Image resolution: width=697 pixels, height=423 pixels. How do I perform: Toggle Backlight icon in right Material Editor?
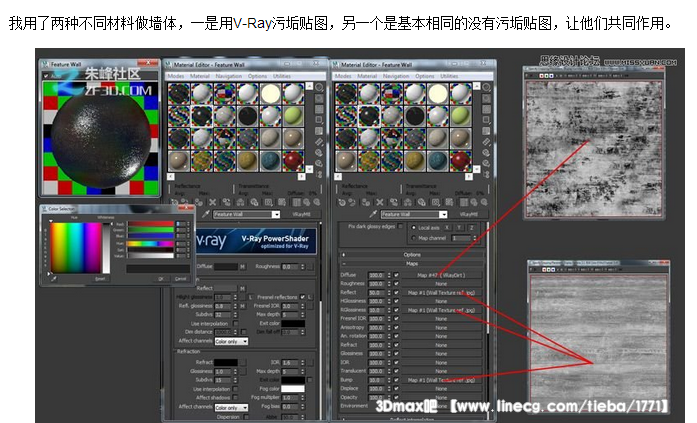486,98
